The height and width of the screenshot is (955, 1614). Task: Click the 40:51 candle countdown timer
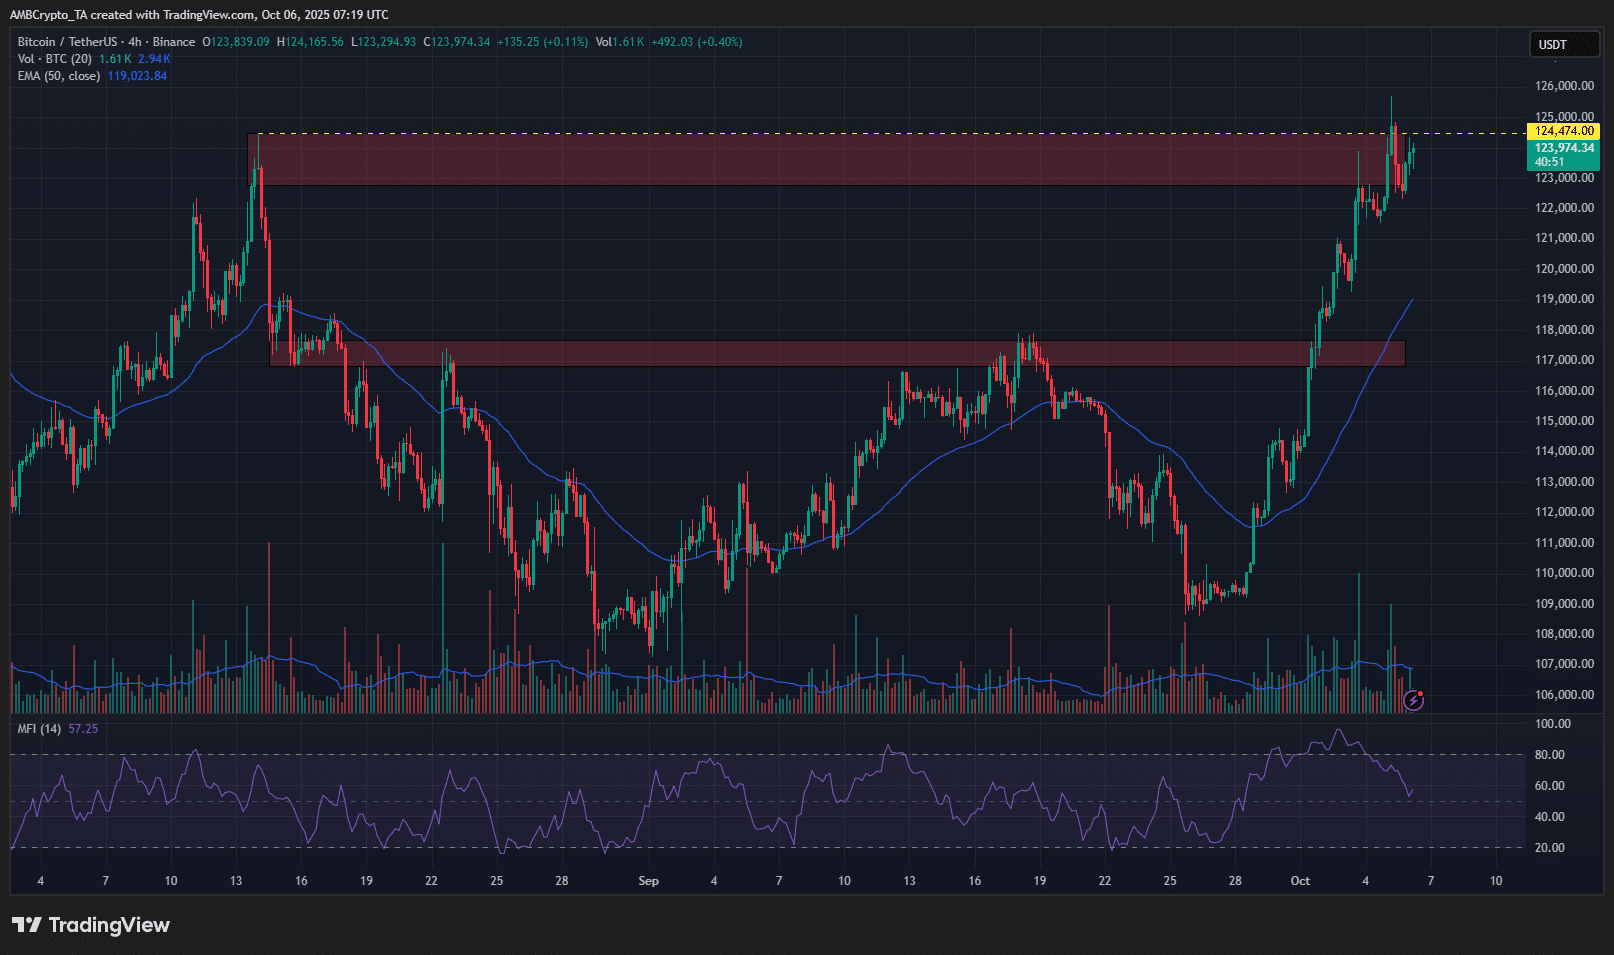click(1548, 159)
